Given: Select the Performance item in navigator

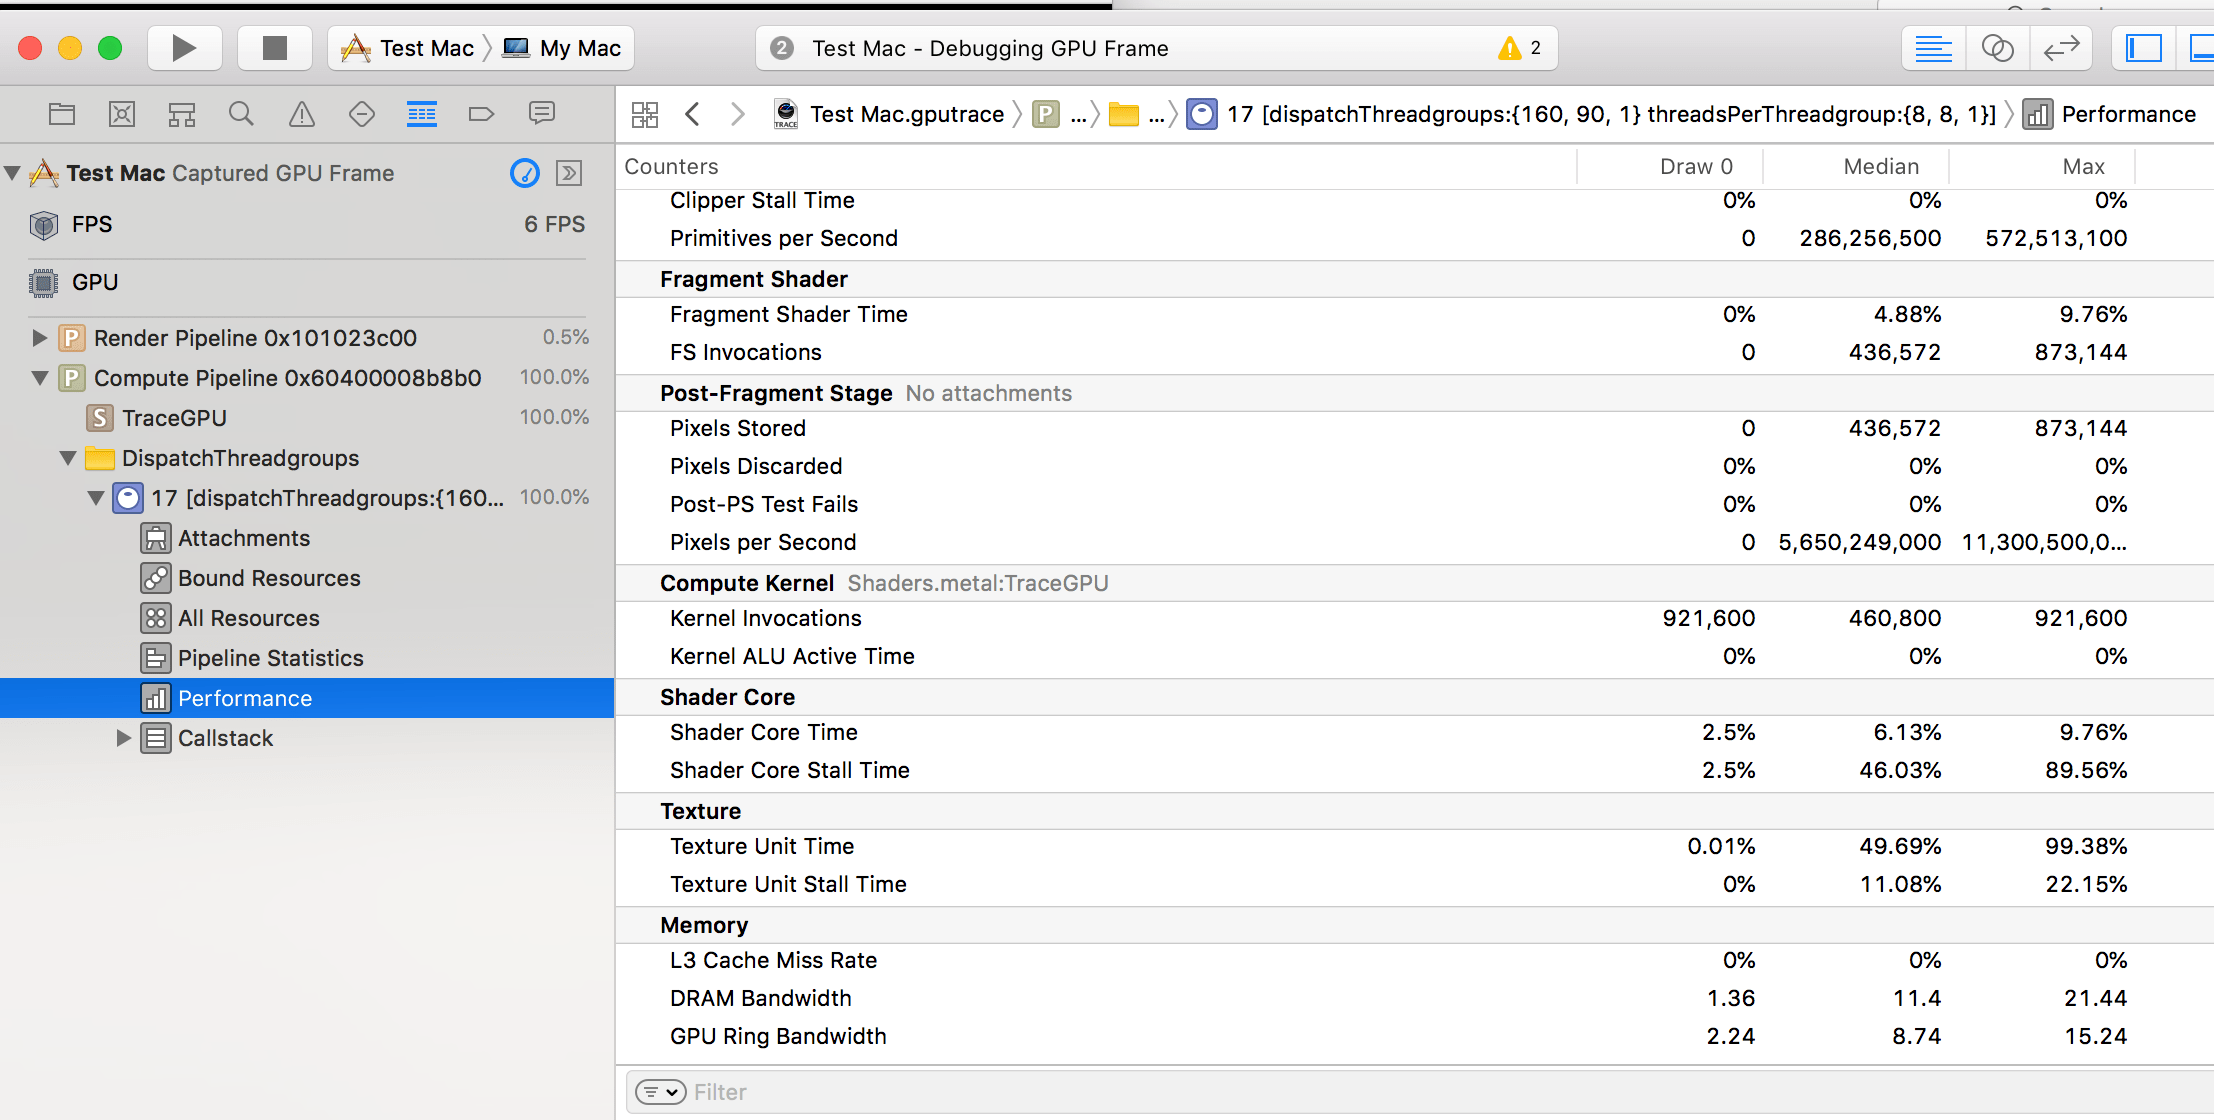Looking at the screenshot, I should 307,698.
